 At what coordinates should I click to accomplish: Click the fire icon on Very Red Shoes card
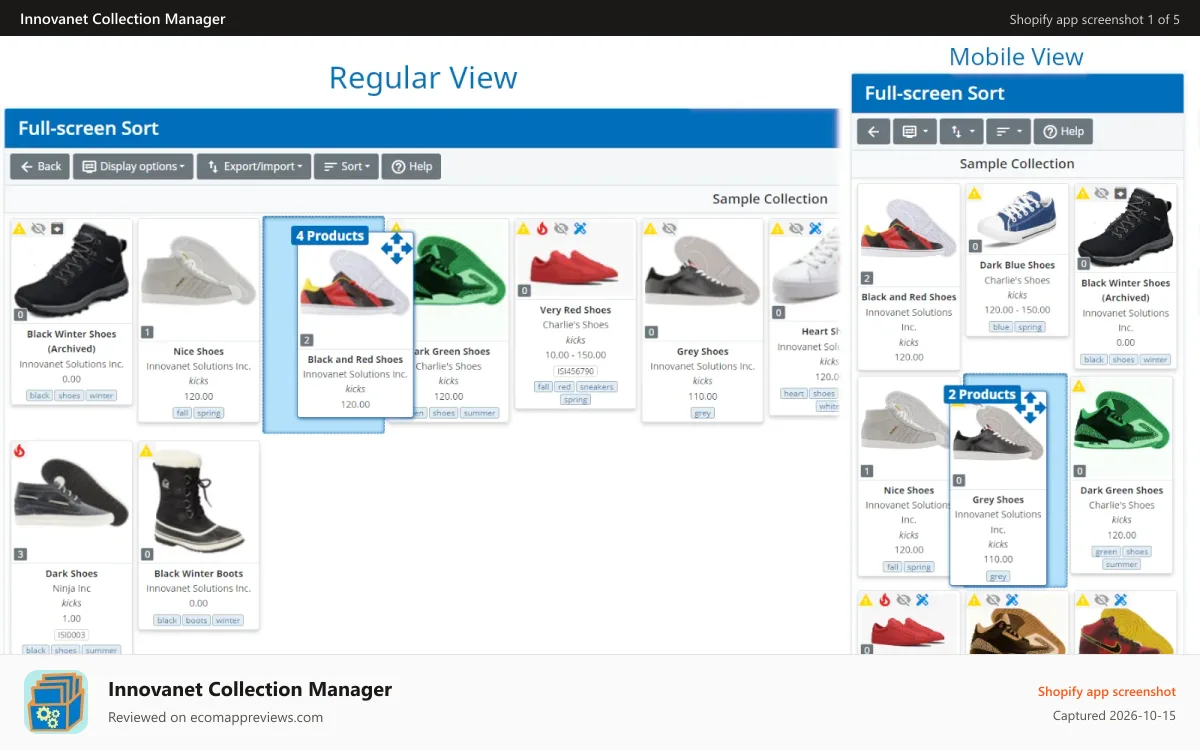pyautogui.click(x=542, y=229)
